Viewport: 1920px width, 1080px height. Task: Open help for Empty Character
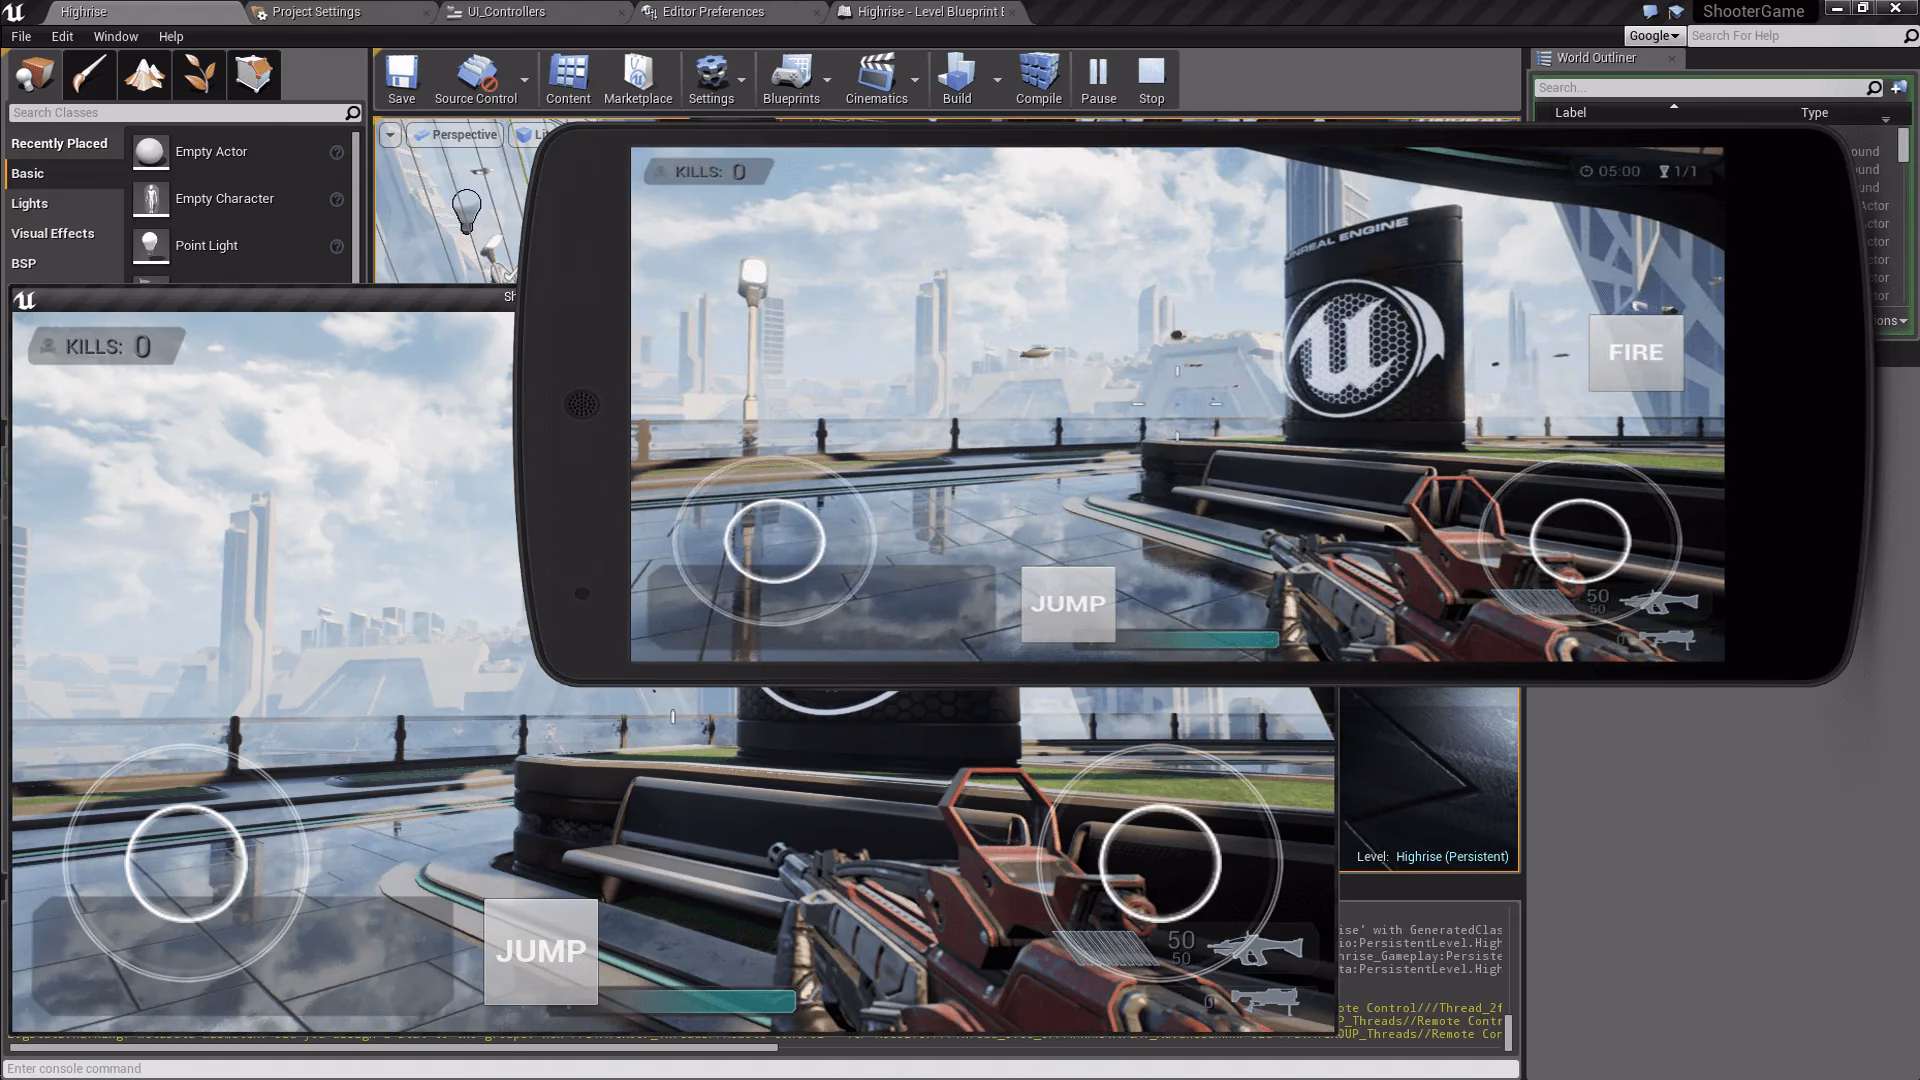337,199
